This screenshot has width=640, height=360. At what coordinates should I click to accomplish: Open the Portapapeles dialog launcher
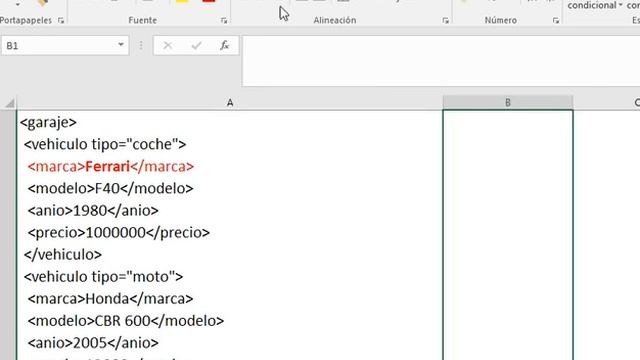tap(61, 20)
